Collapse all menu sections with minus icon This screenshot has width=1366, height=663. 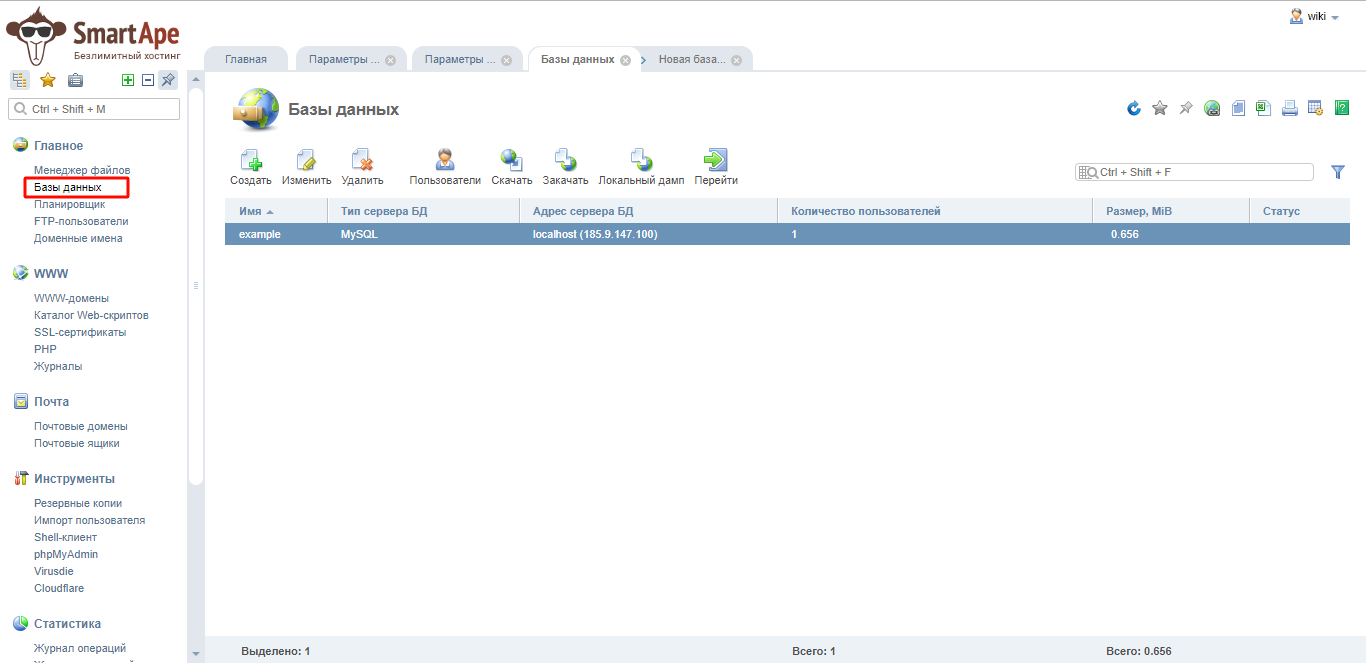coord(148,80)
